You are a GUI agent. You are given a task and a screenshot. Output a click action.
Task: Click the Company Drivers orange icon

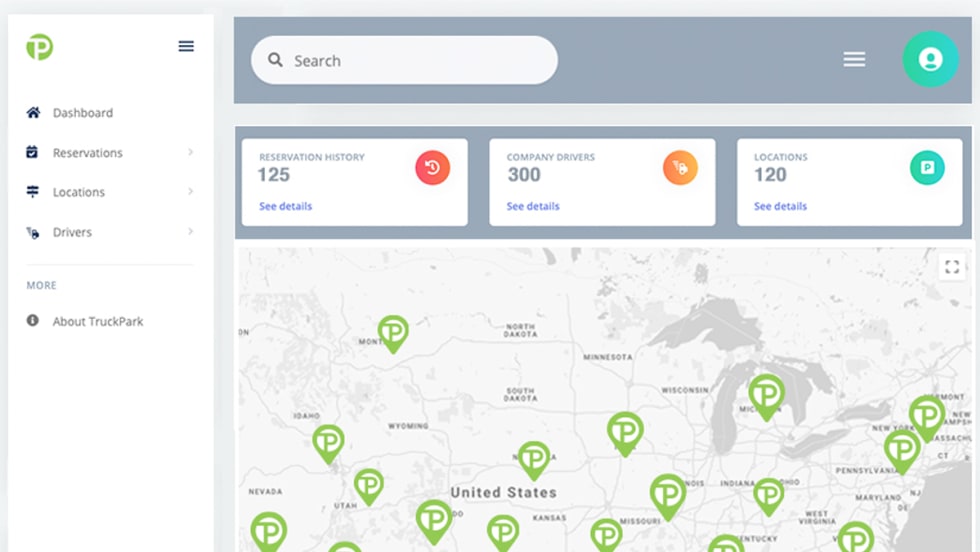coord(680,168)
